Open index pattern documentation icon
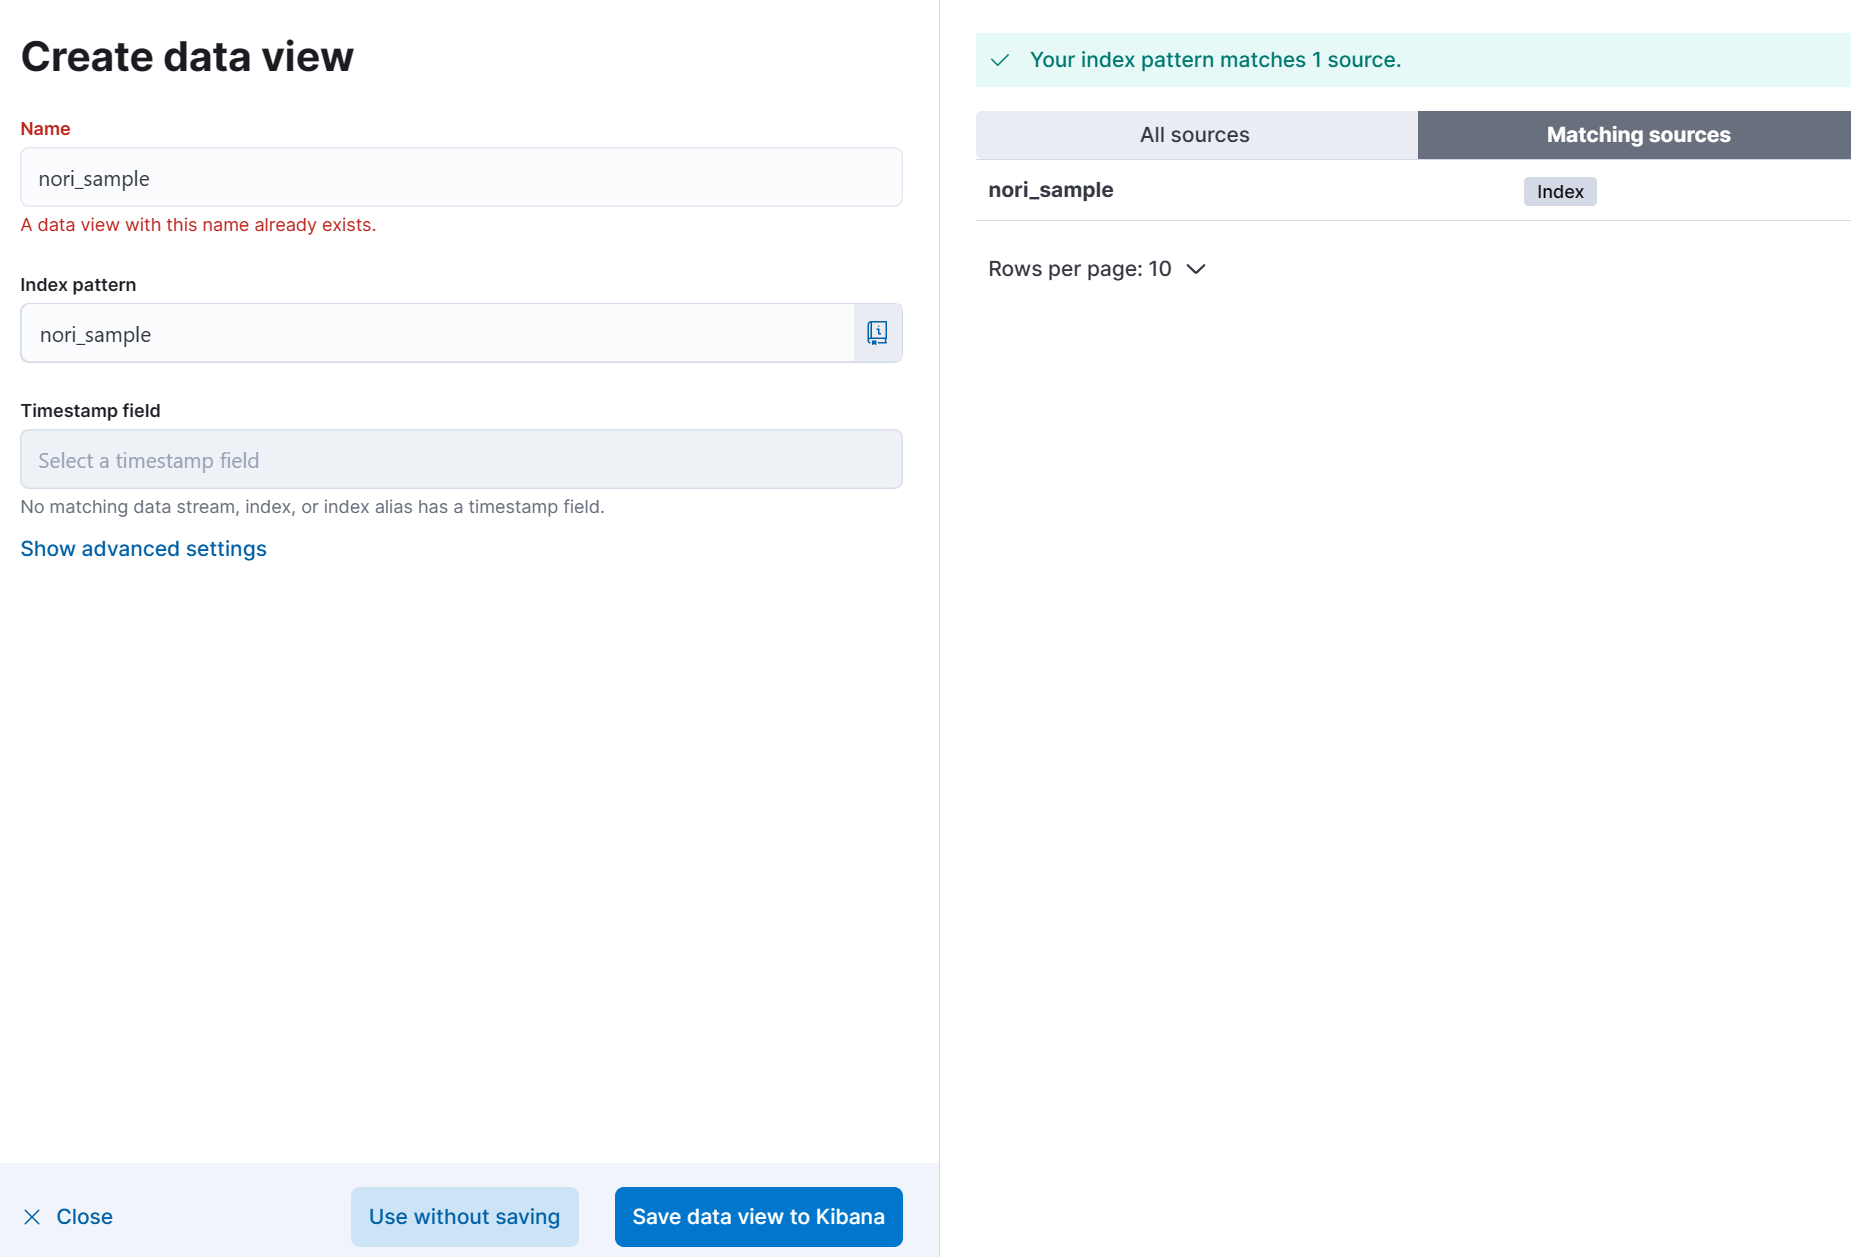Image resolution: width=1851 pixels, height=1257 pixels. (x=877, y=333)
